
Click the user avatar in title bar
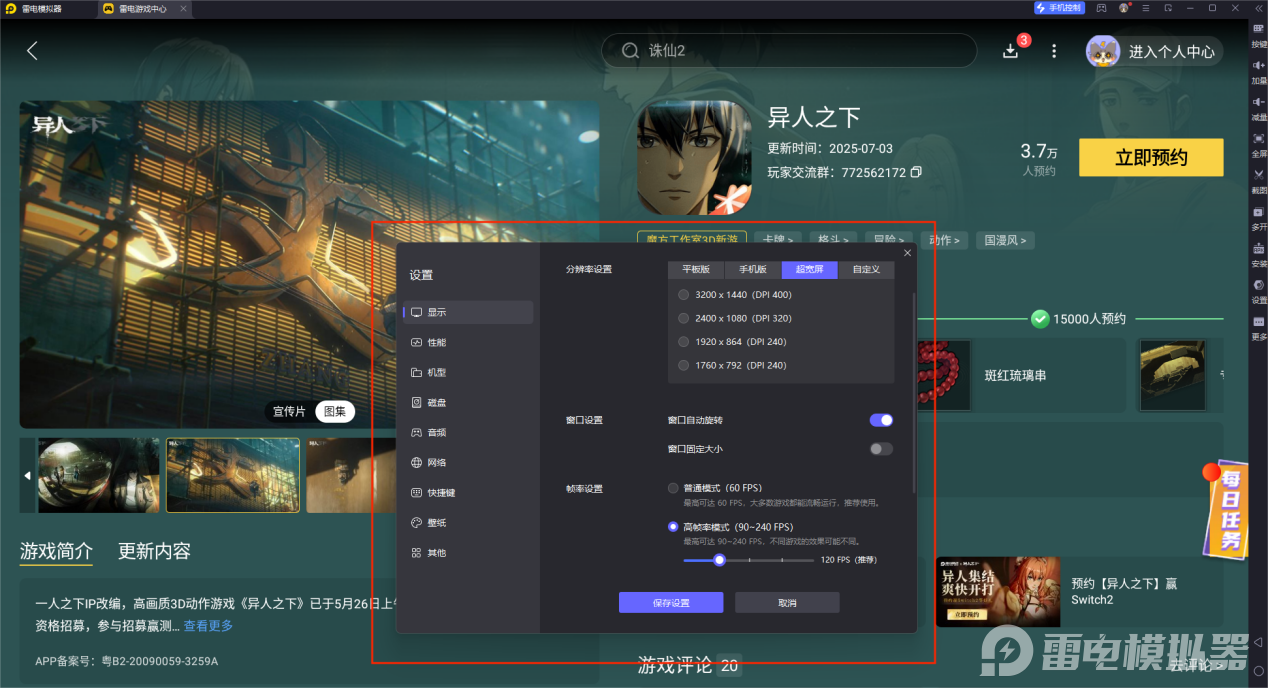pyautogui.click(x=1124, y=8)
